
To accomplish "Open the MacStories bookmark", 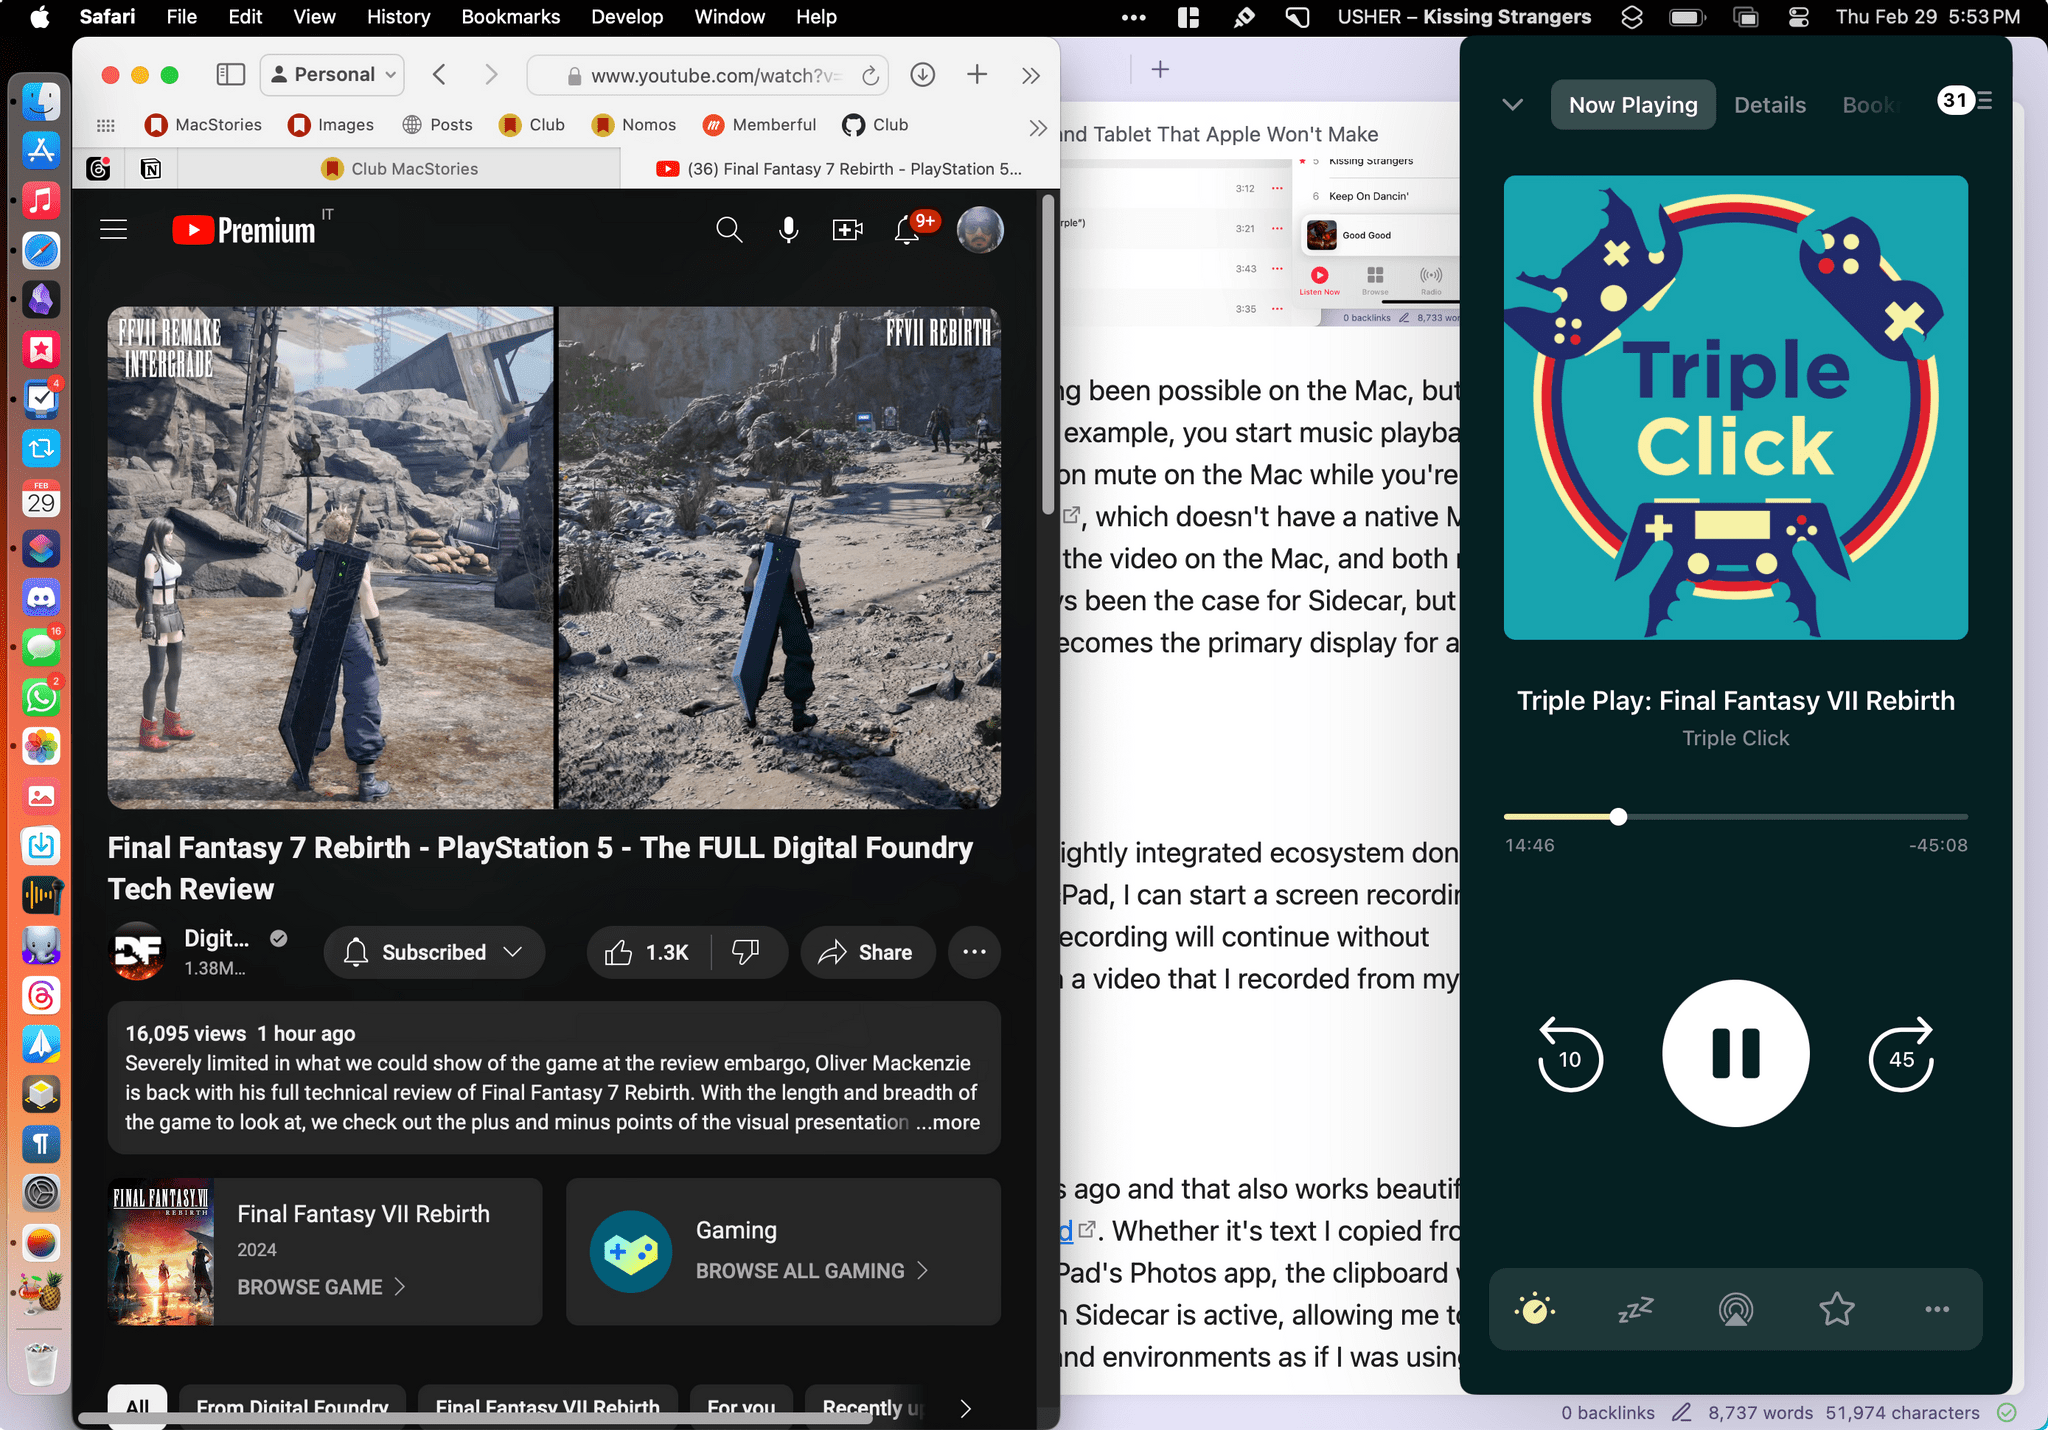I will pos(203,125).
